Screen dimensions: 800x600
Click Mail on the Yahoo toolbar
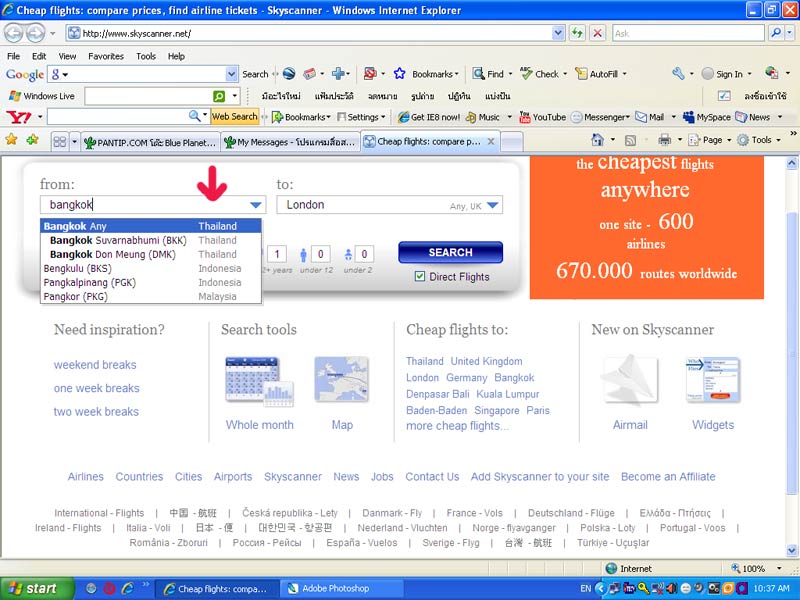[x=649, y=117]
